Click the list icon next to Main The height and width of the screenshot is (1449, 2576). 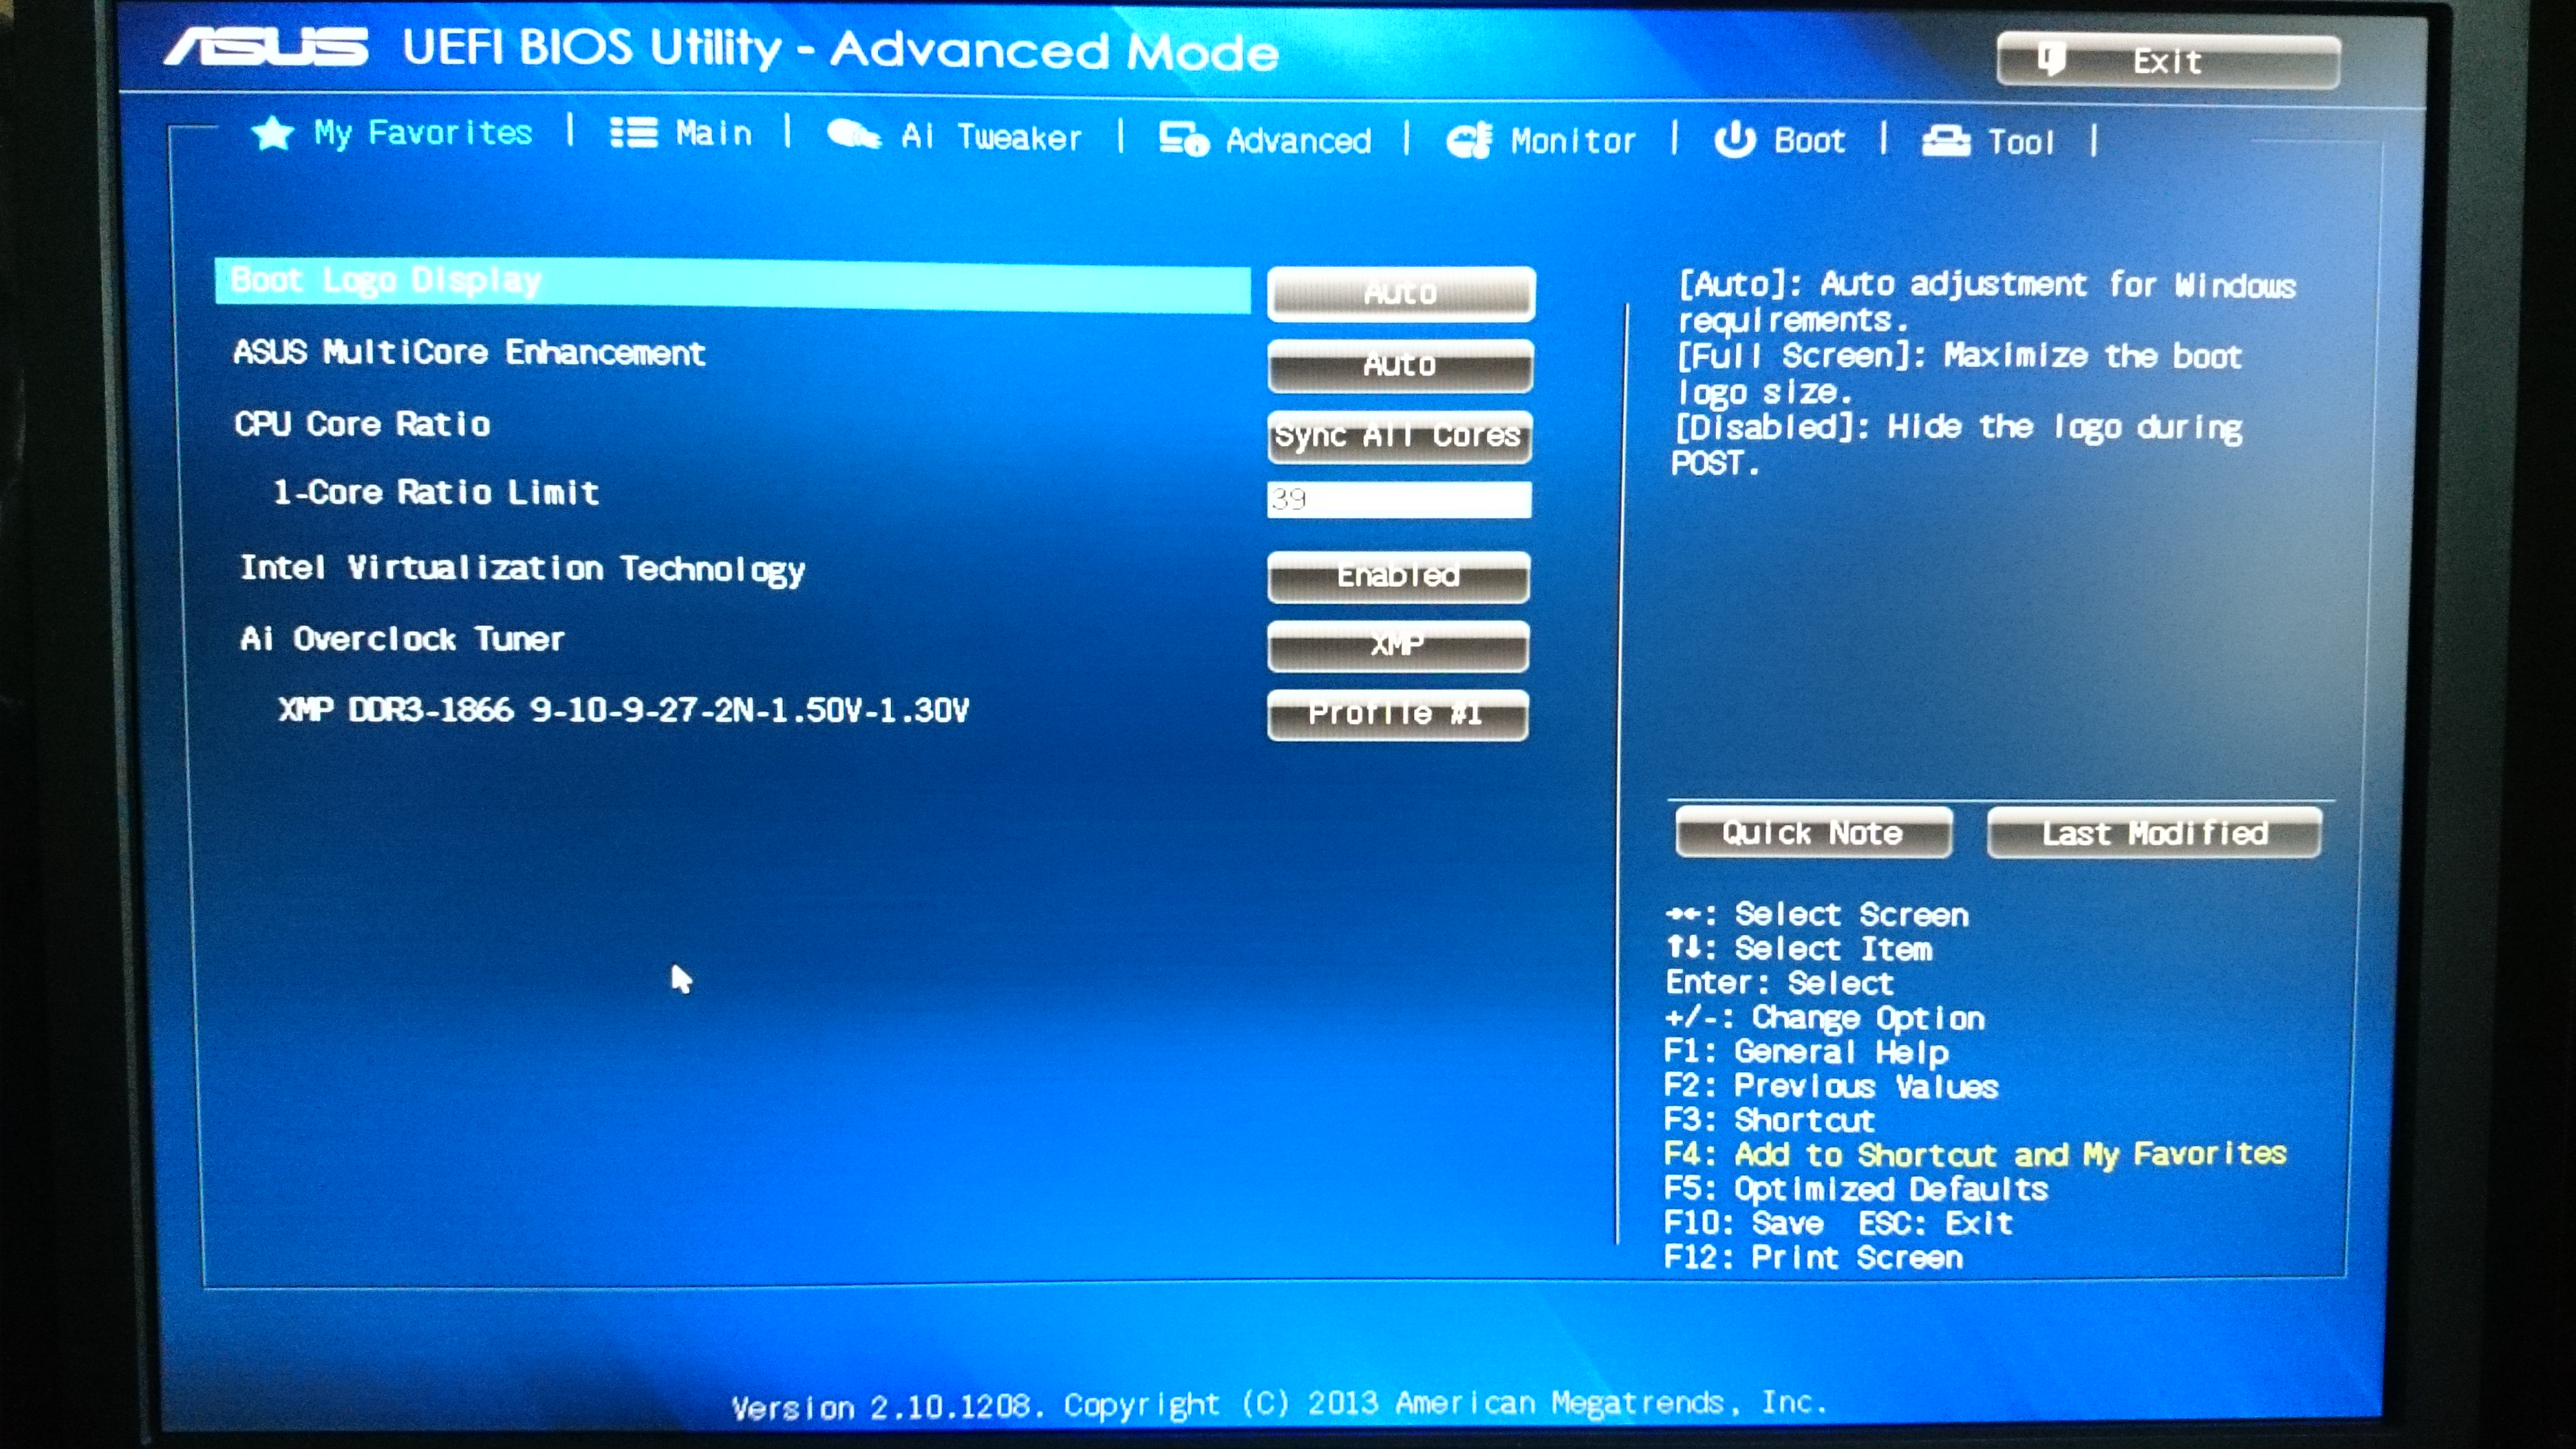tap(633, 132)
